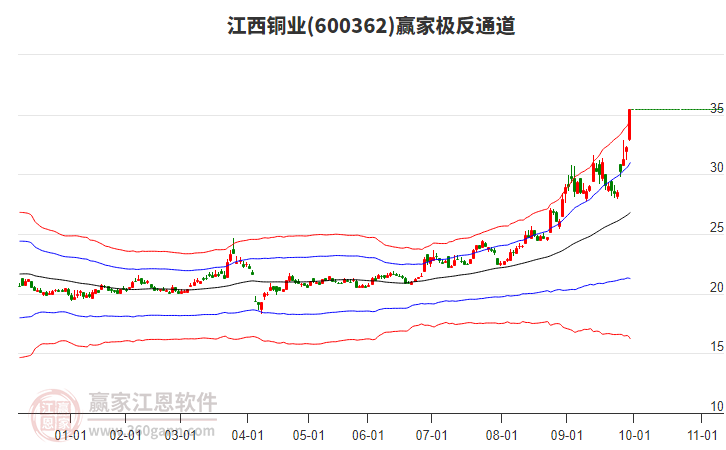
Task: Click the latest tall red candlestick near 35
Action: (x=630, y=125)
